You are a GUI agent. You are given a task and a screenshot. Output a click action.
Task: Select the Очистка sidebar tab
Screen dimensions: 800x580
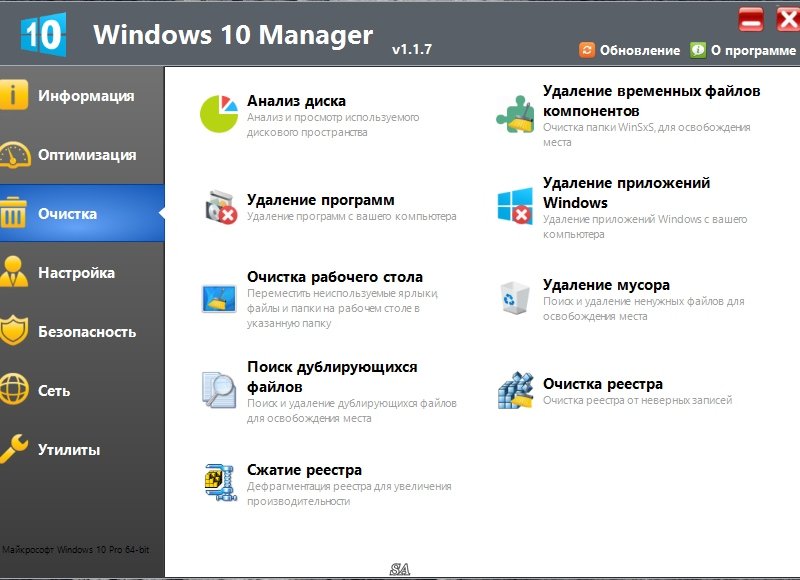coord(82,213)
